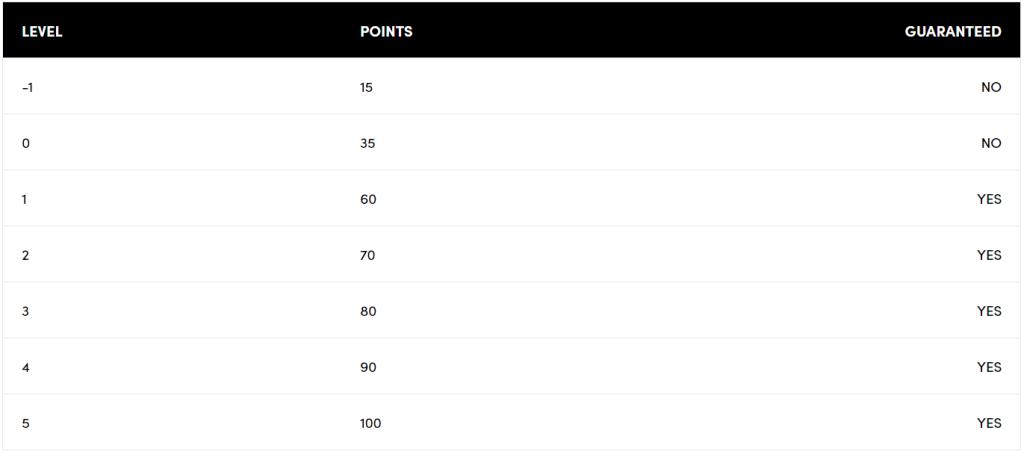Click NO in the 15-point row

(990, 88)
